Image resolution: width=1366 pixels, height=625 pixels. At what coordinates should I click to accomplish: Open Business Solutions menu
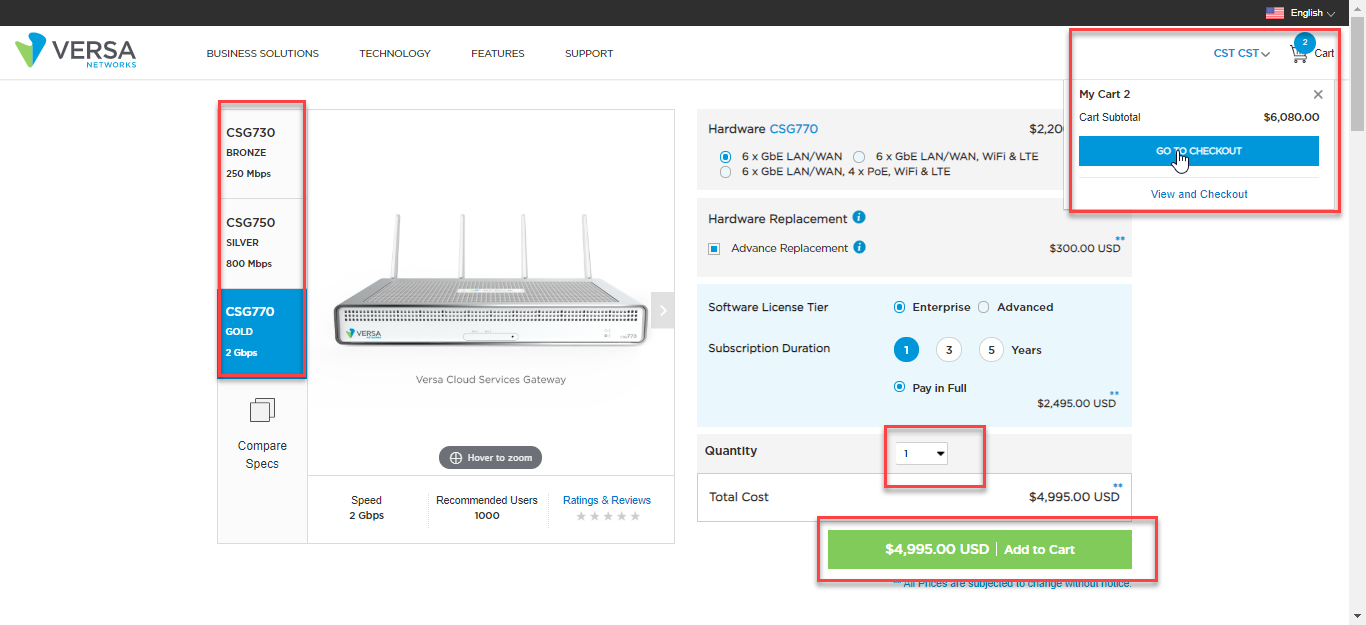pos(262,54)
